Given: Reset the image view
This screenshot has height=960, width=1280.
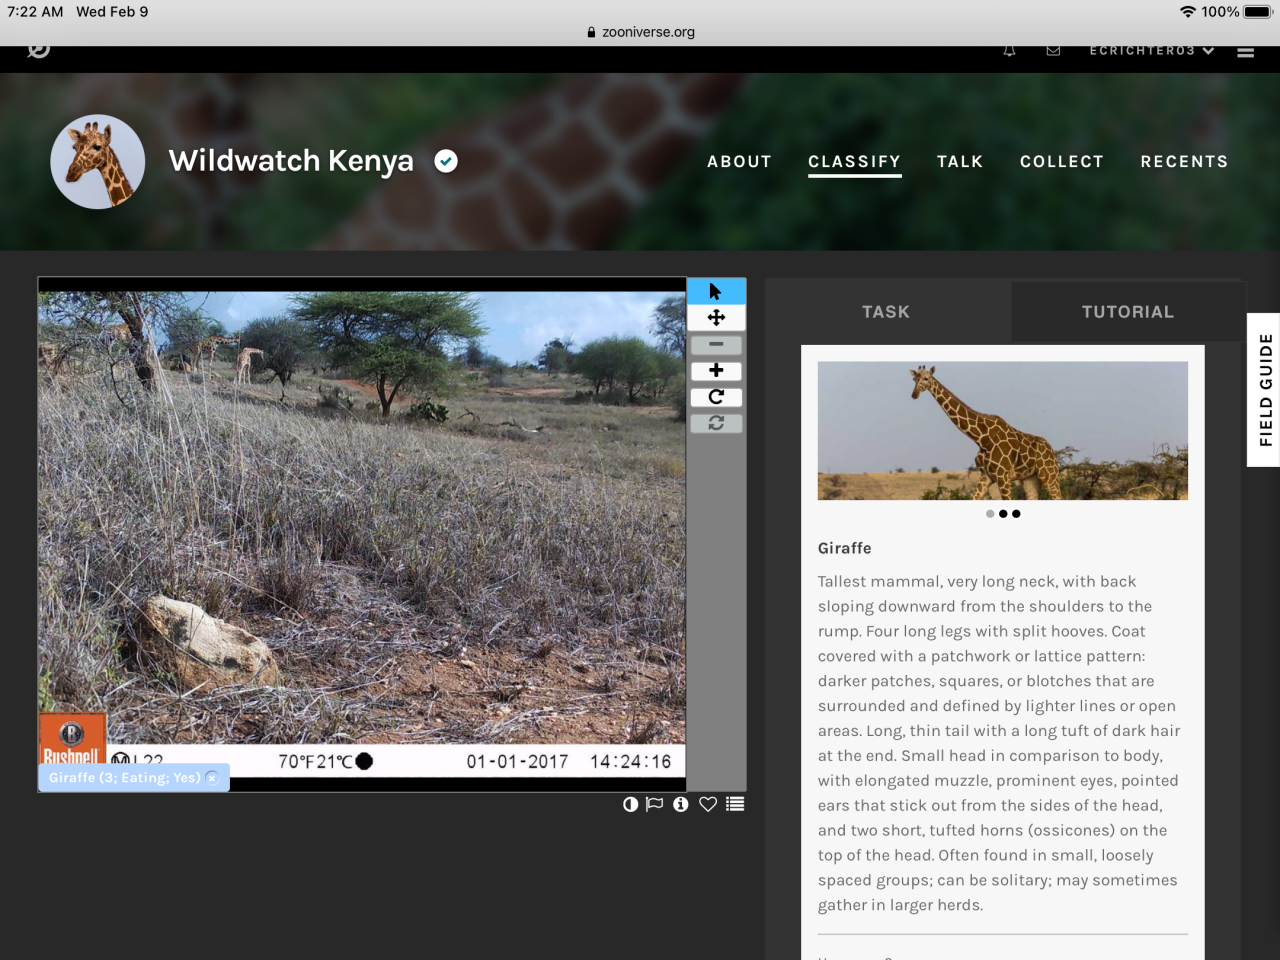Looking at the screenshot, I should point(716,423).
